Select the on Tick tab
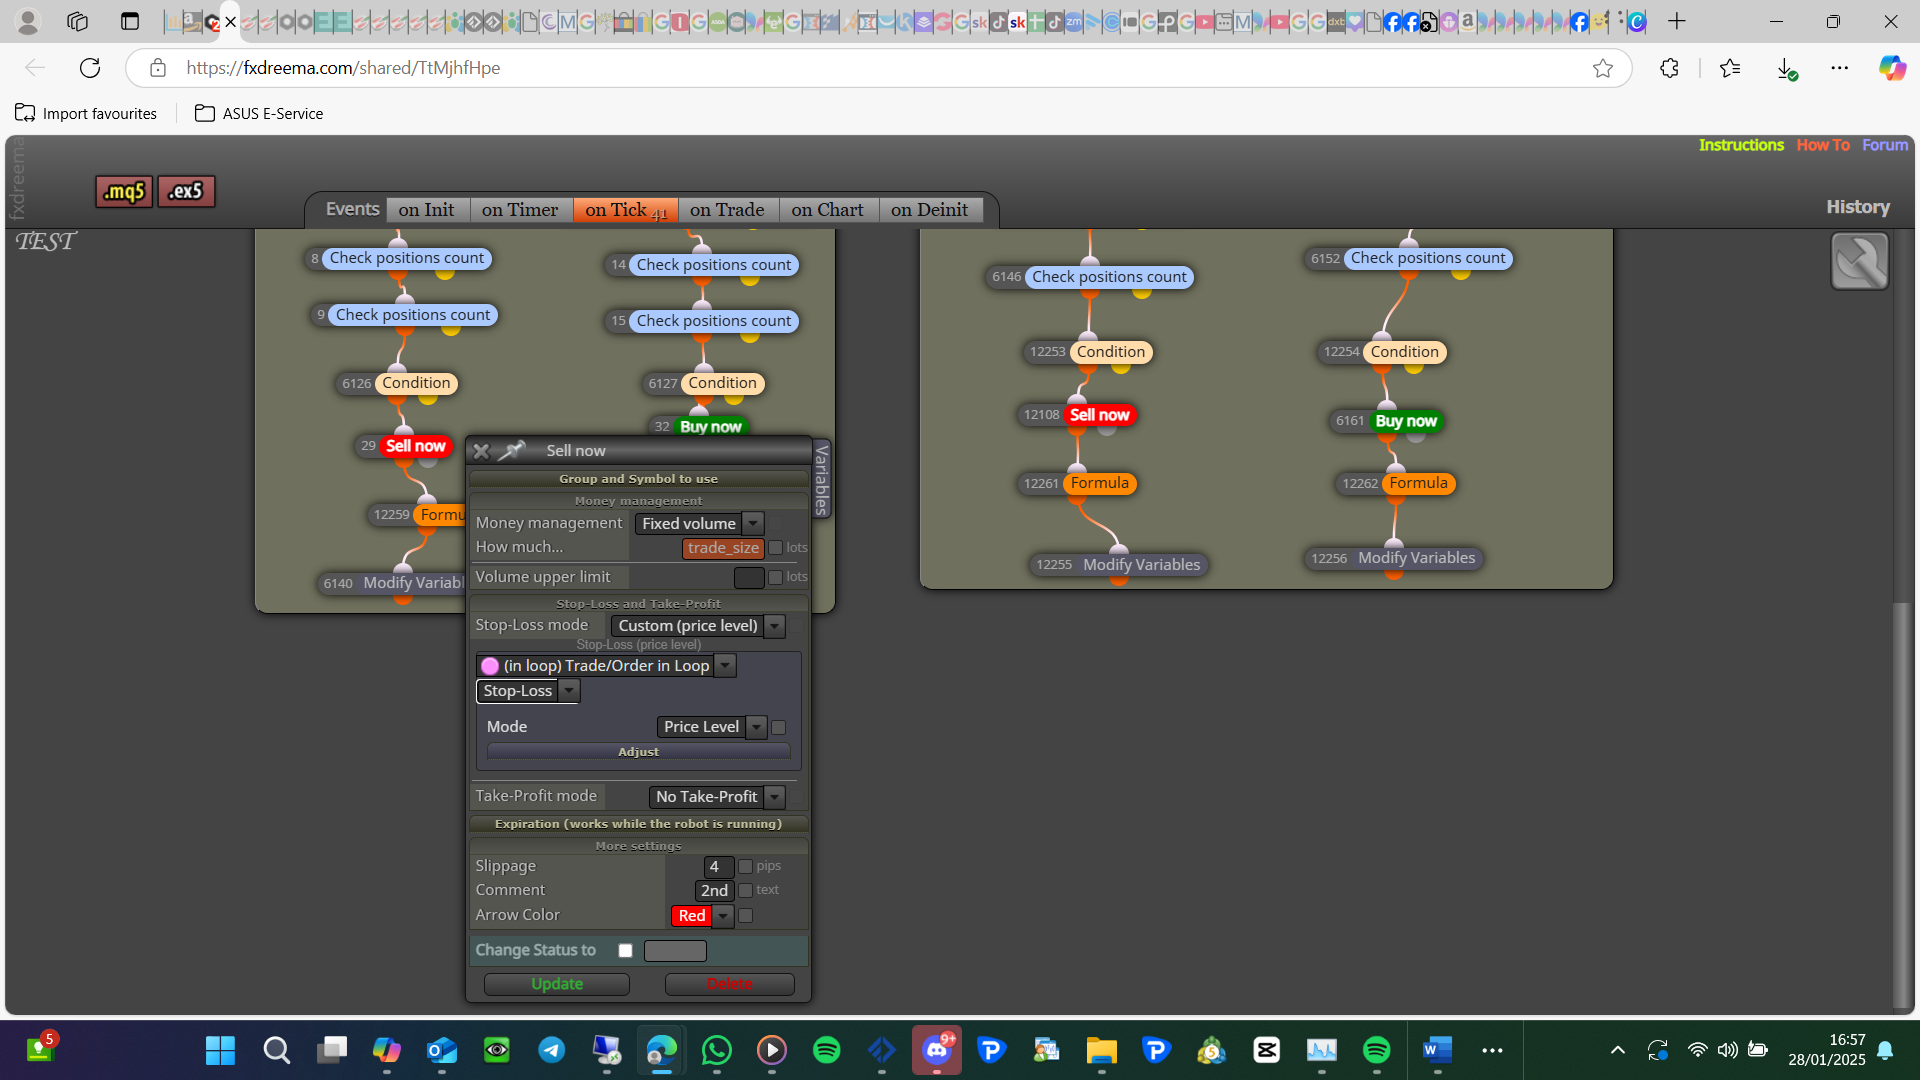Image resolution: width=1920 pixels, height=1080 pixels. point(626,210)
